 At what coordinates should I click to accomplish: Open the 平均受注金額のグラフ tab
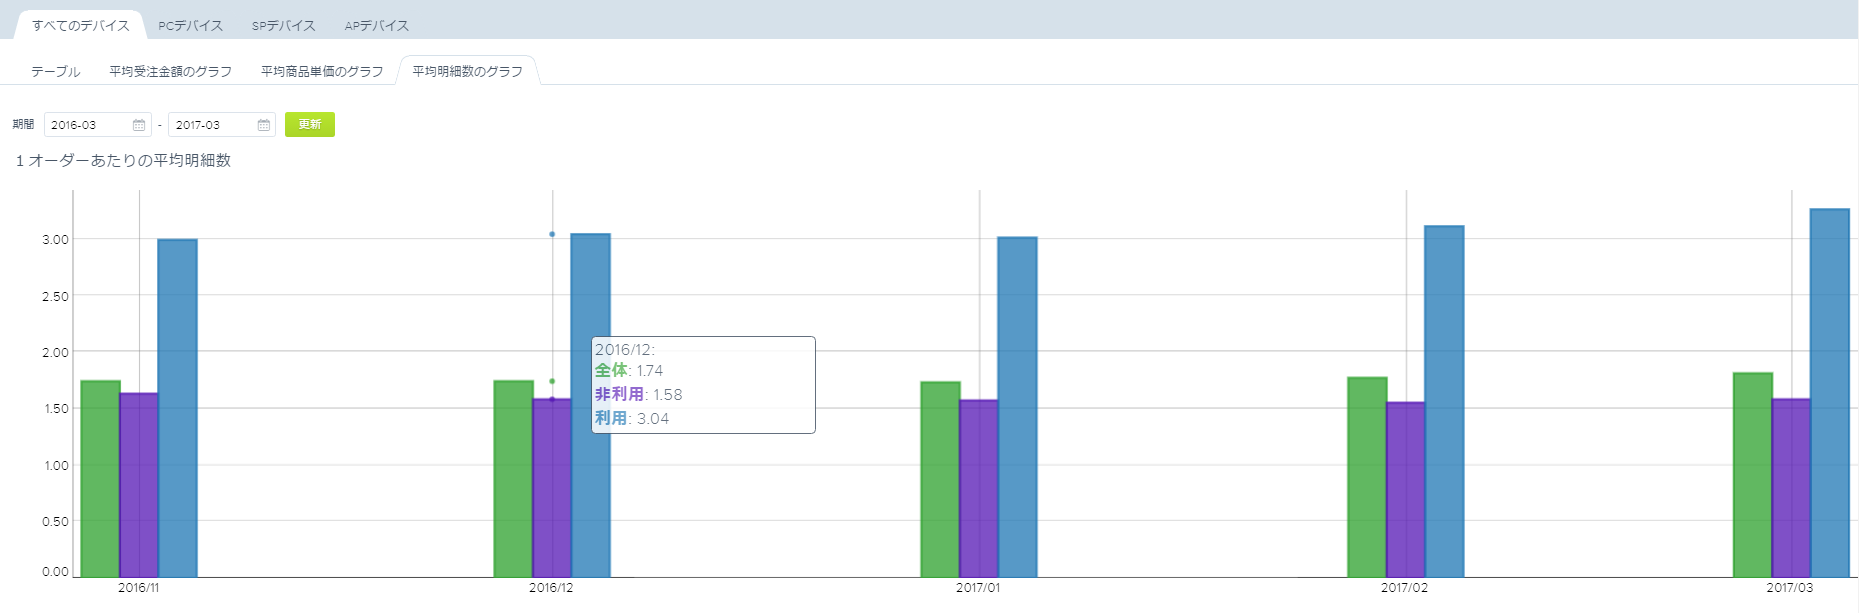coord(171,71)
